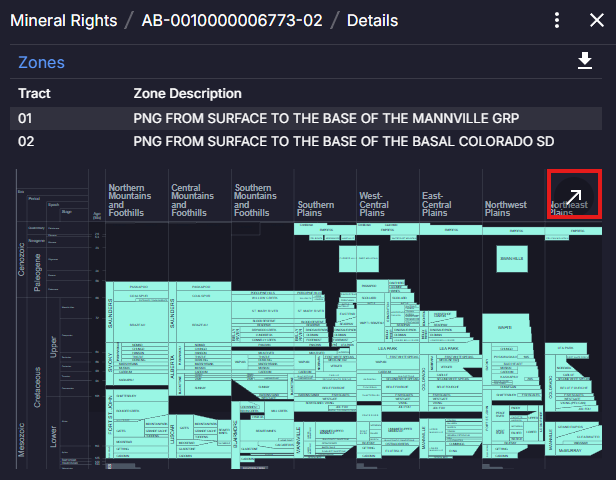This screenshot has height=480, width=616.
Task: Download the Zones table
Action: point(585,62)
